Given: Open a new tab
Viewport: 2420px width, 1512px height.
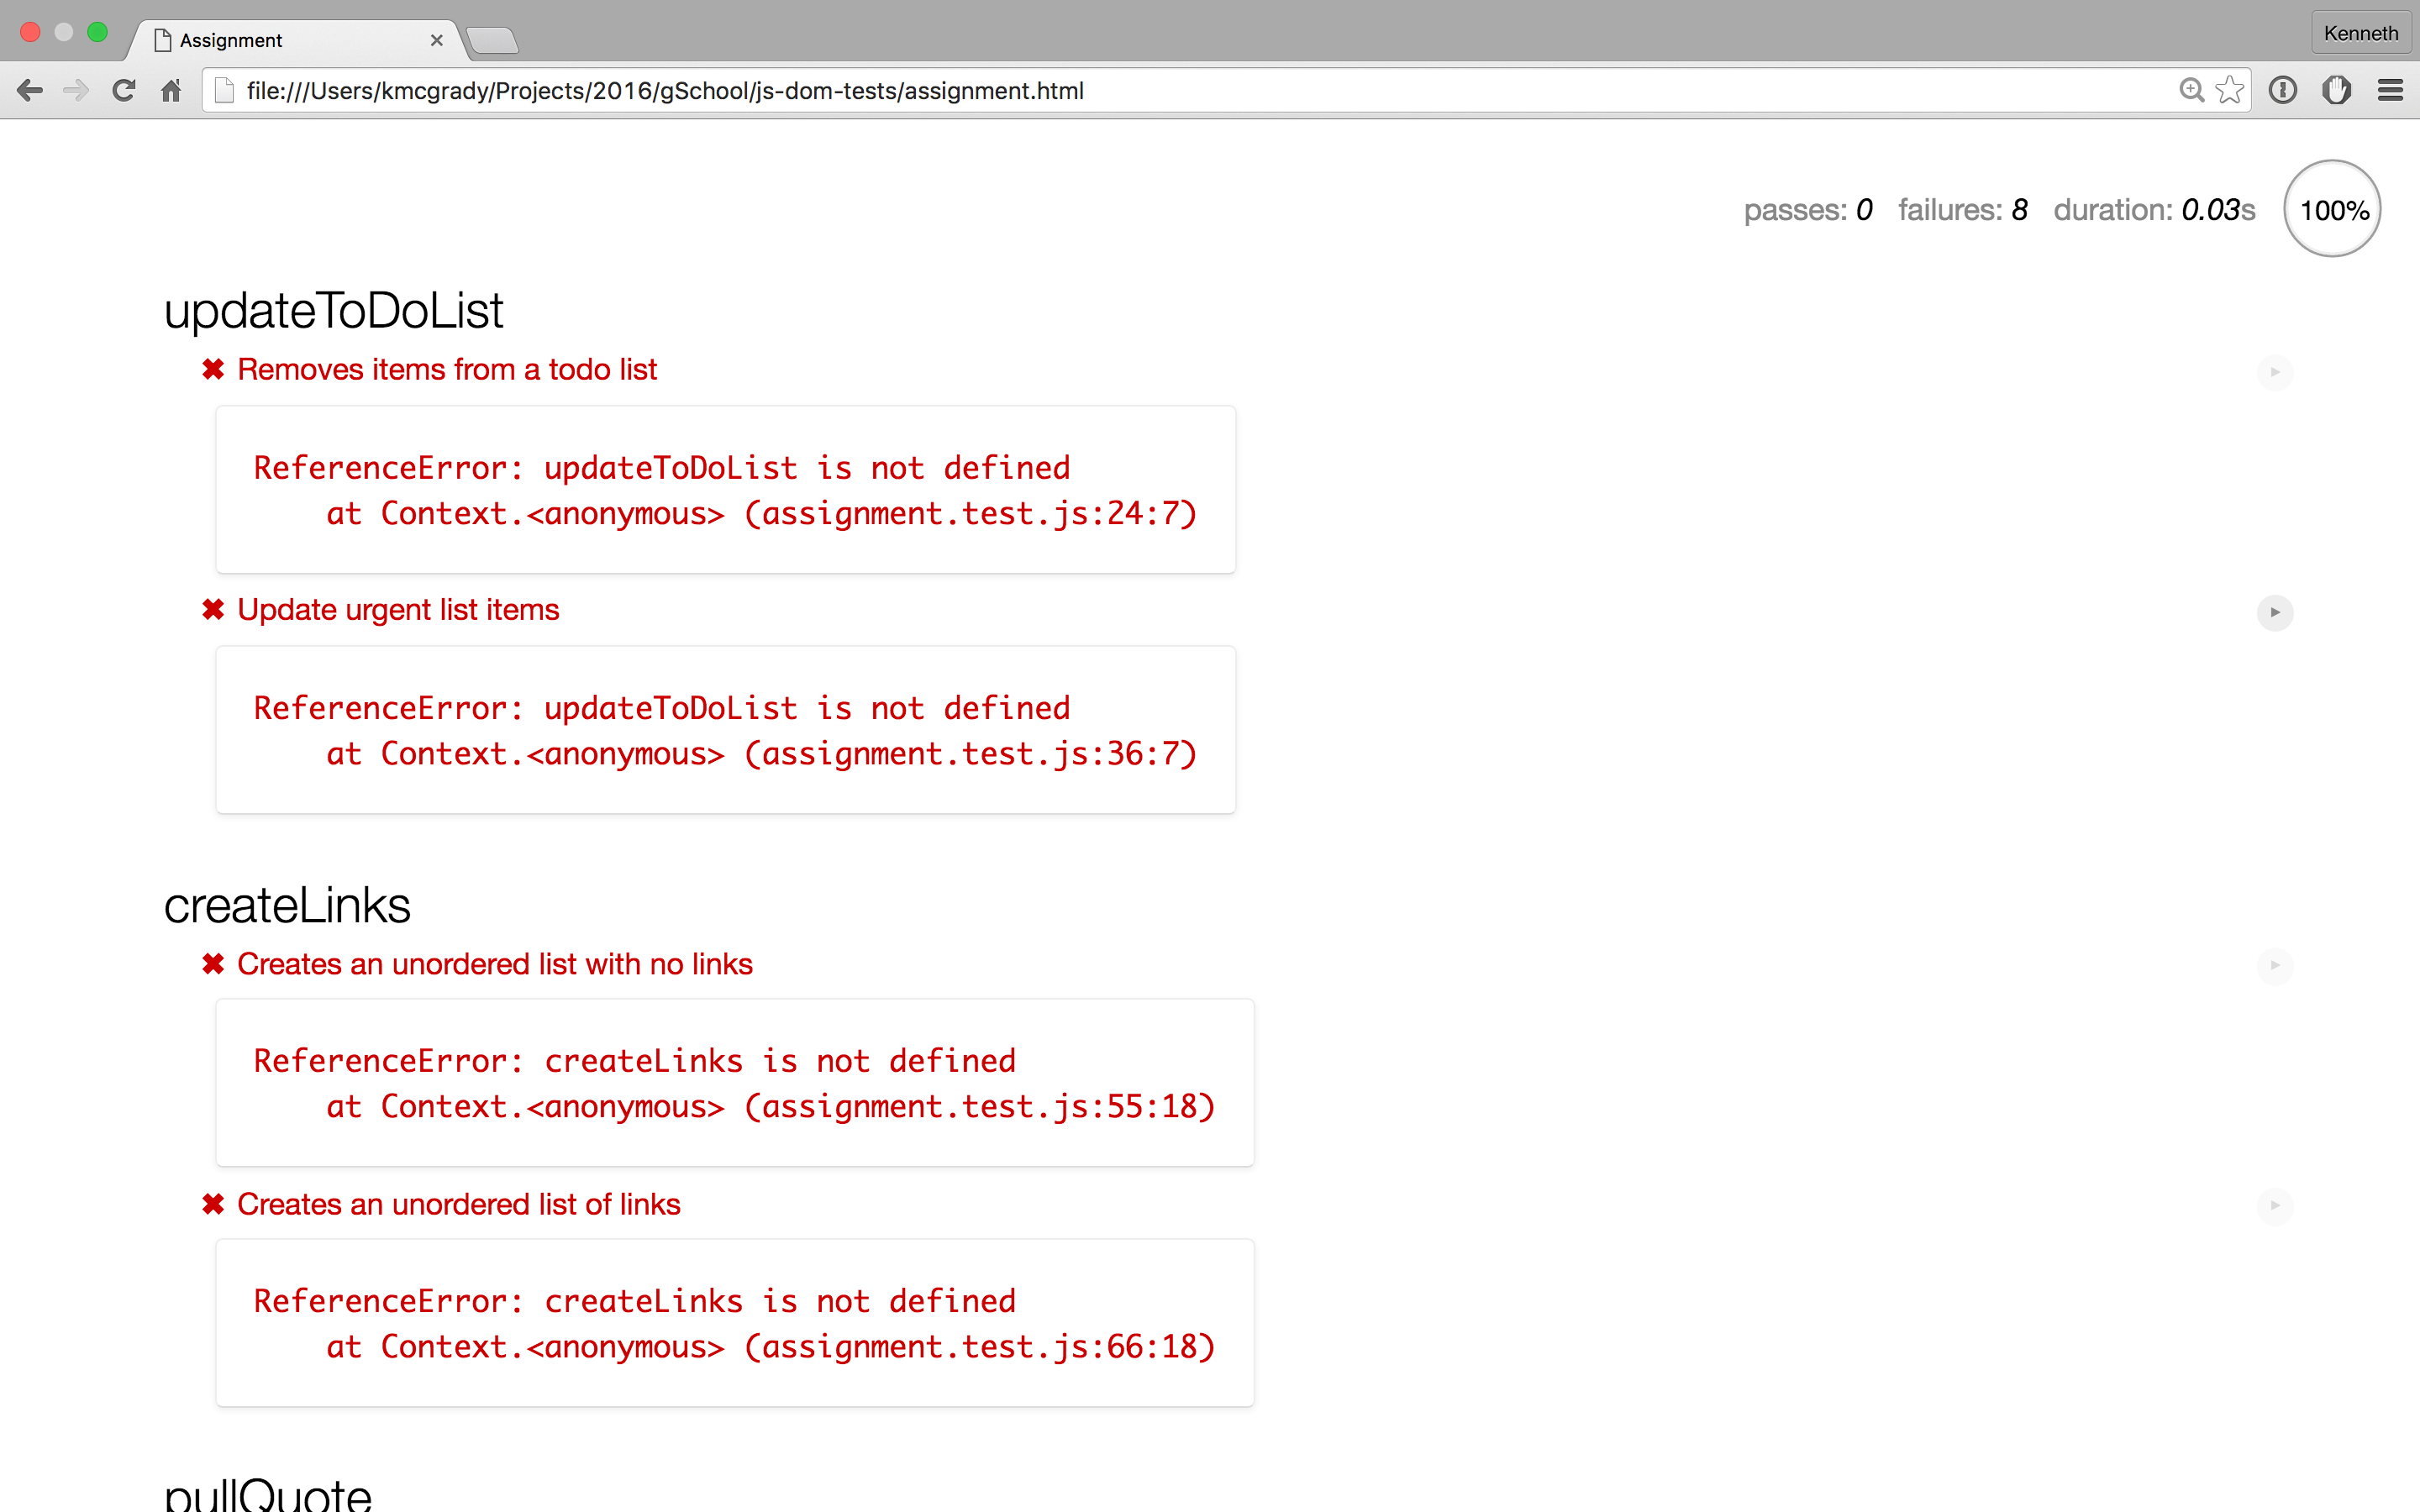Looking at the screenshot, I should (492, 40).
